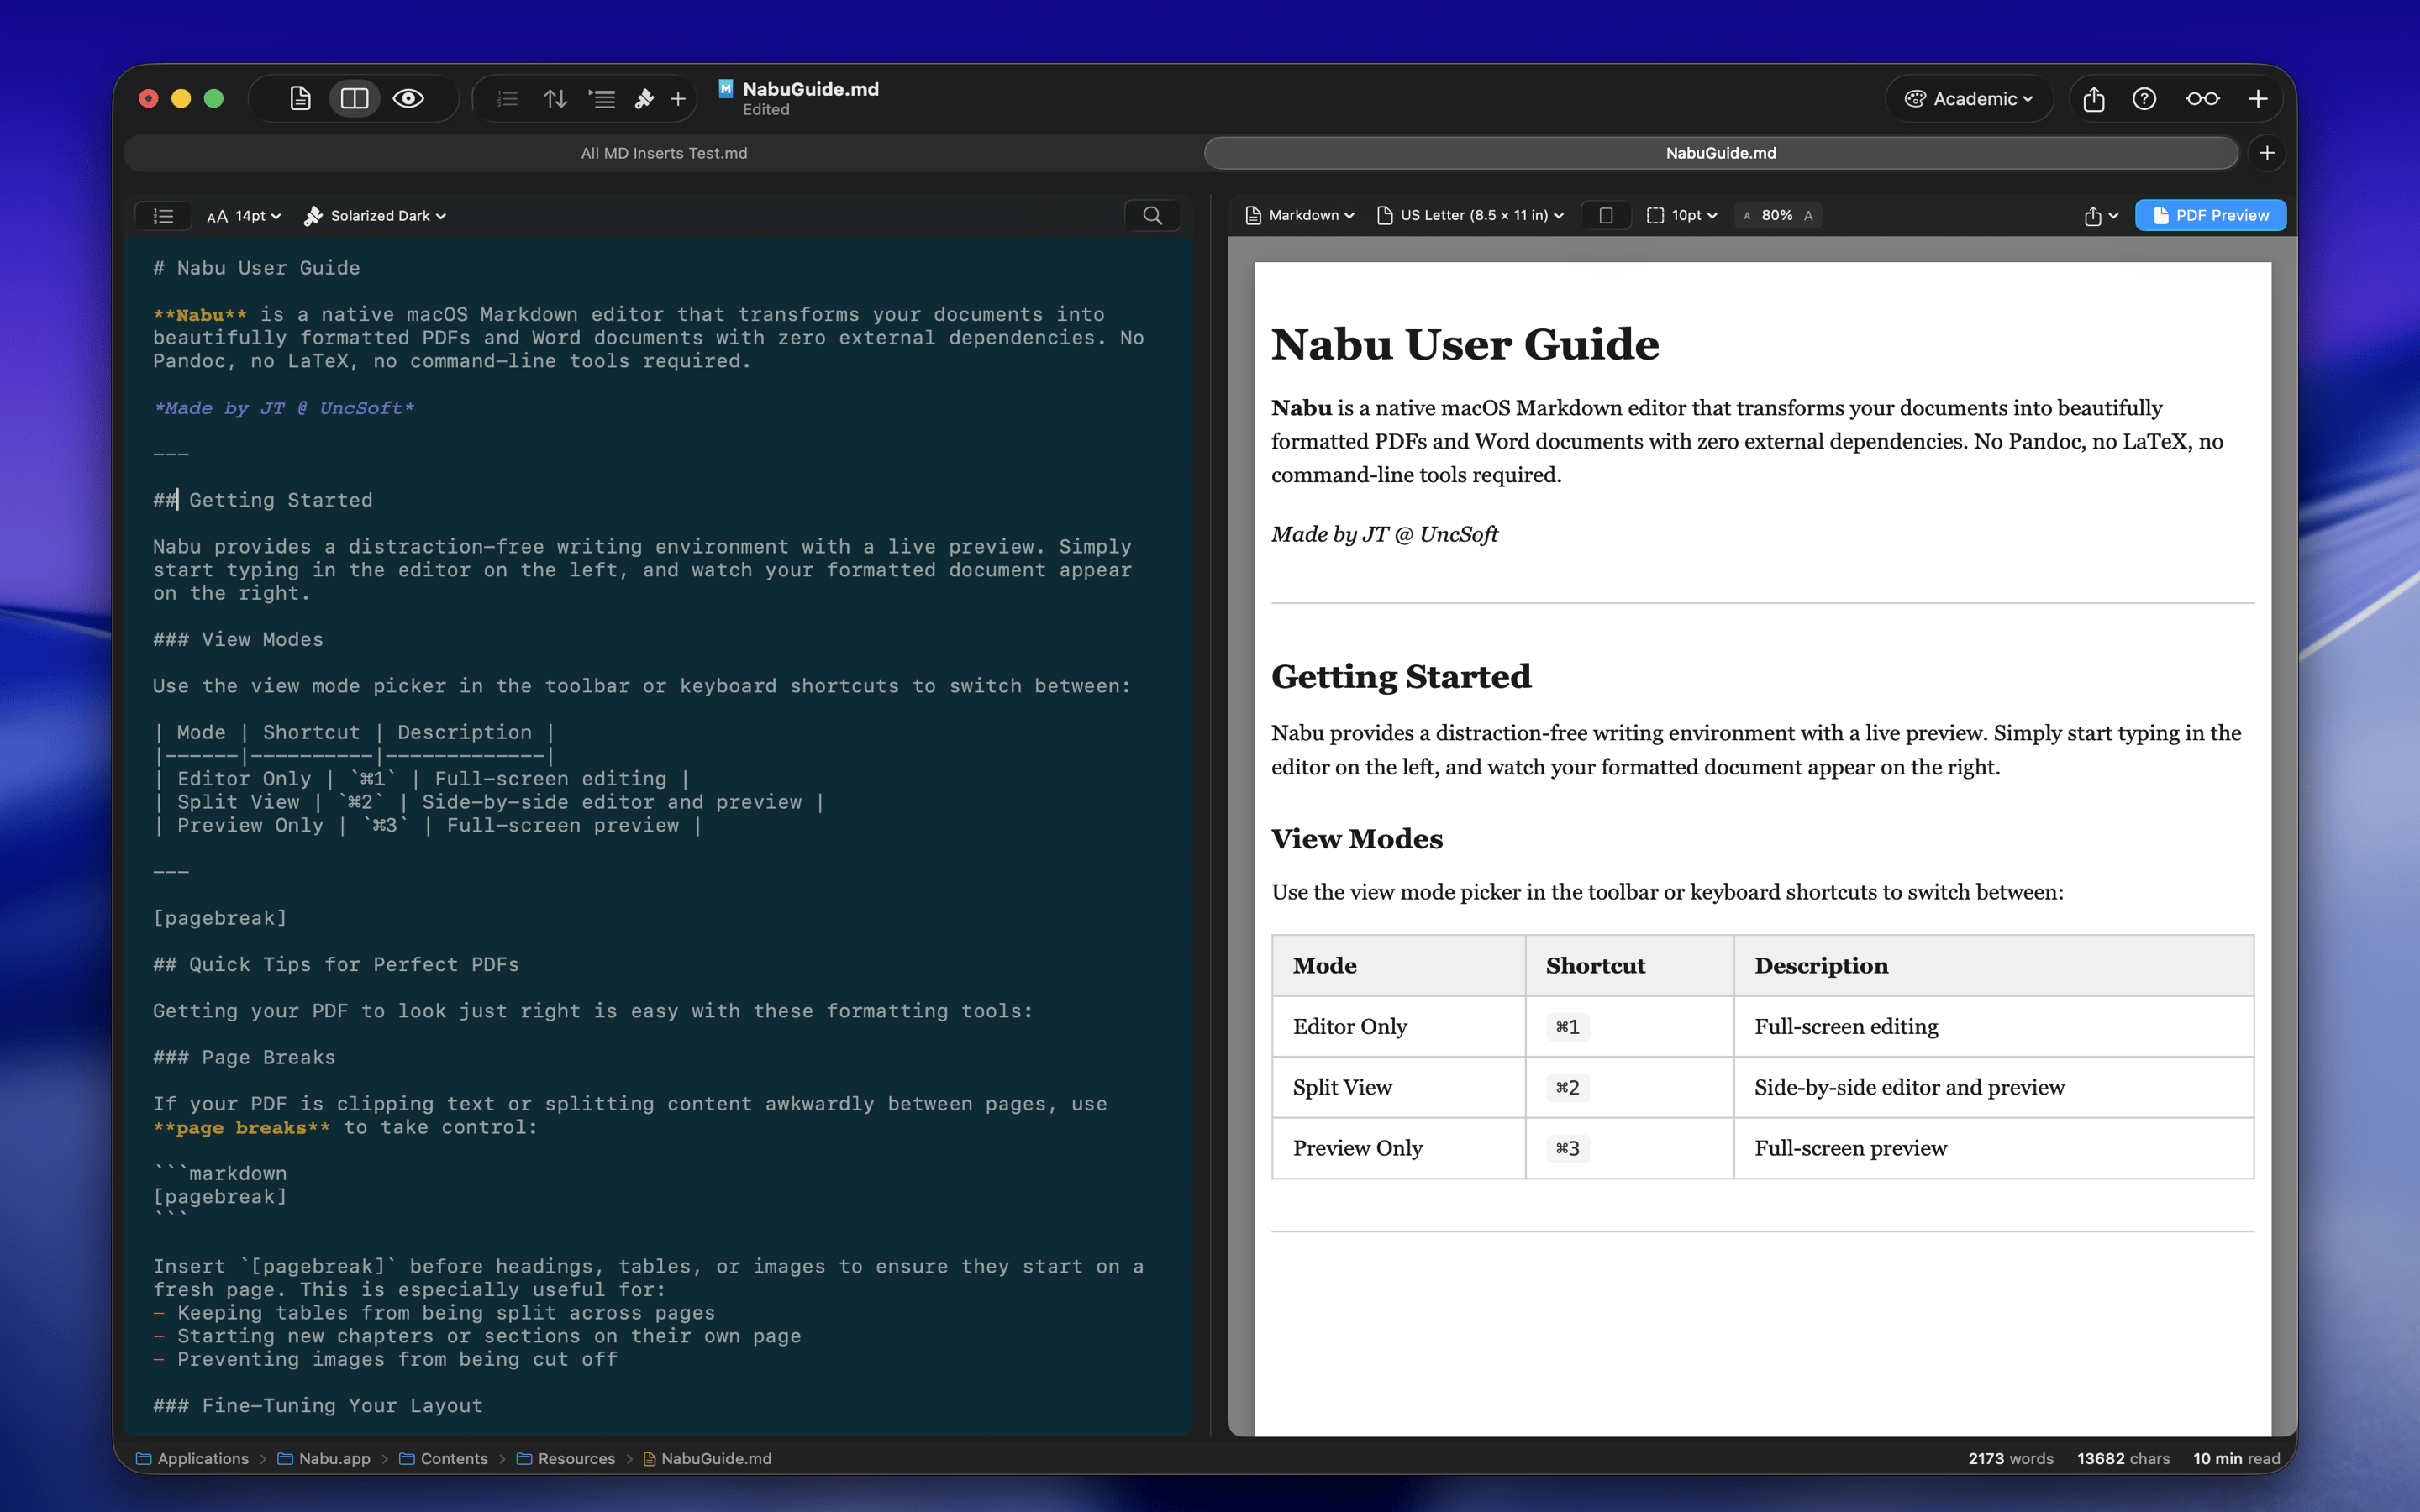Switch to Editor Only view icon

coord(300,98)
